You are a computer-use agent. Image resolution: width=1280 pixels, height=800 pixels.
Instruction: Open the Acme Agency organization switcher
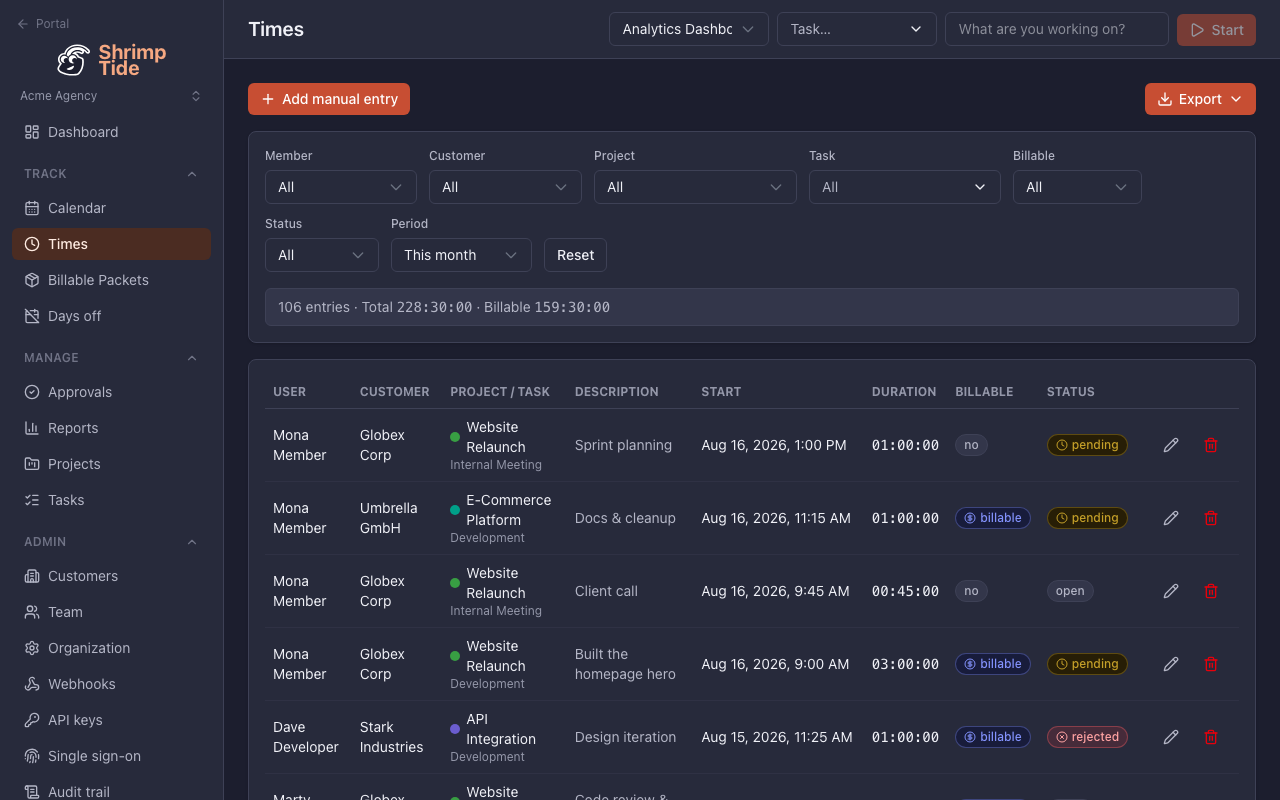(111, 96)
